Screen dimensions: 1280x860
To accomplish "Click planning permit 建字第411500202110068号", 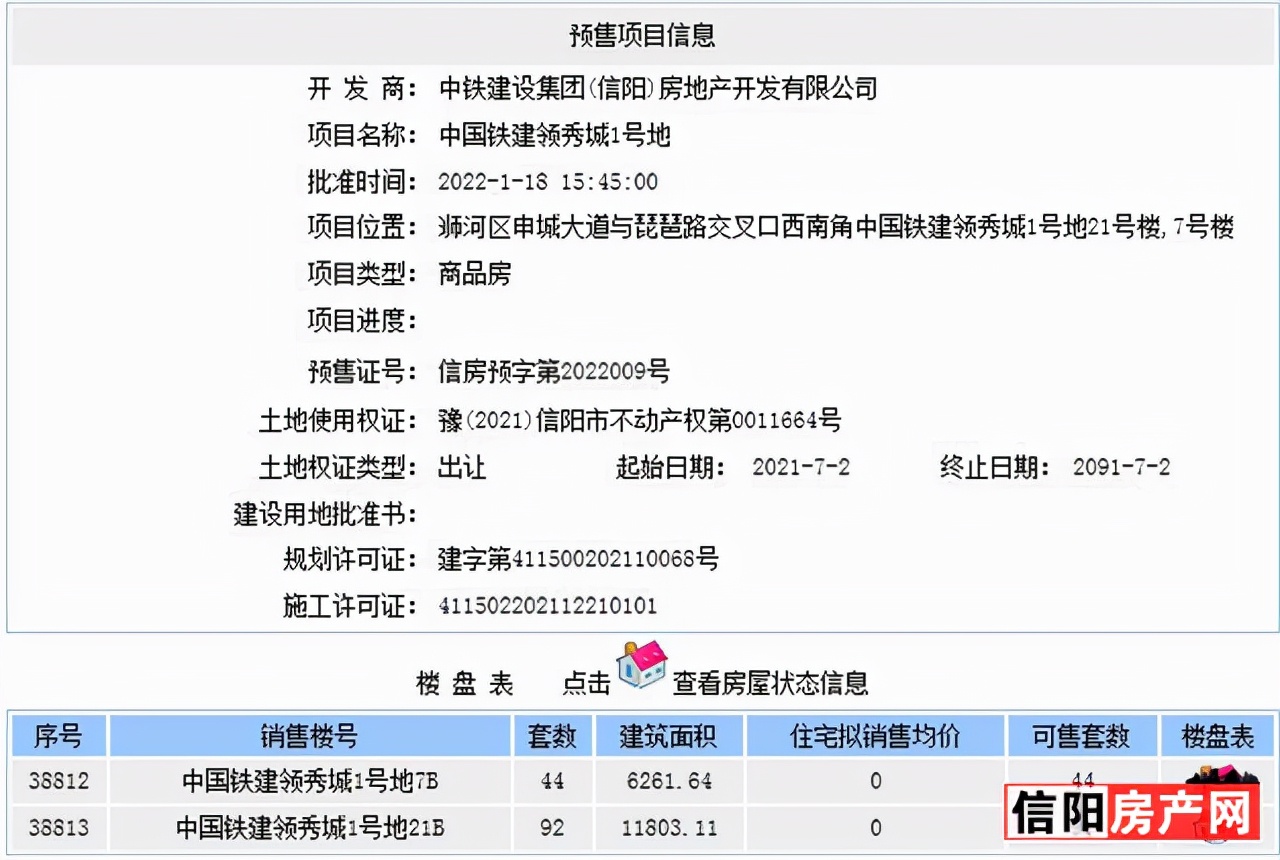I will coord(578,558).
